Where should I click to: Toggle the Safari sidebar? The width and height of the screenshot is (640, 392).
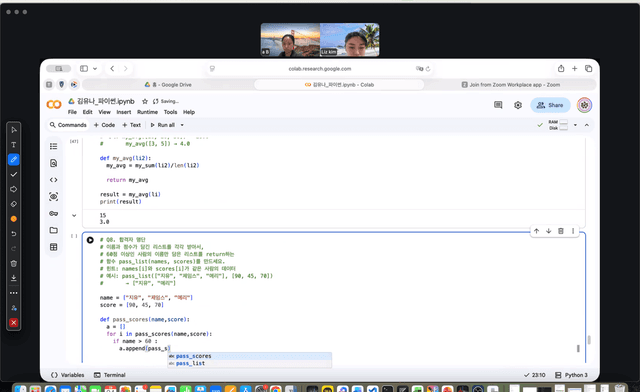click(84, 69)
